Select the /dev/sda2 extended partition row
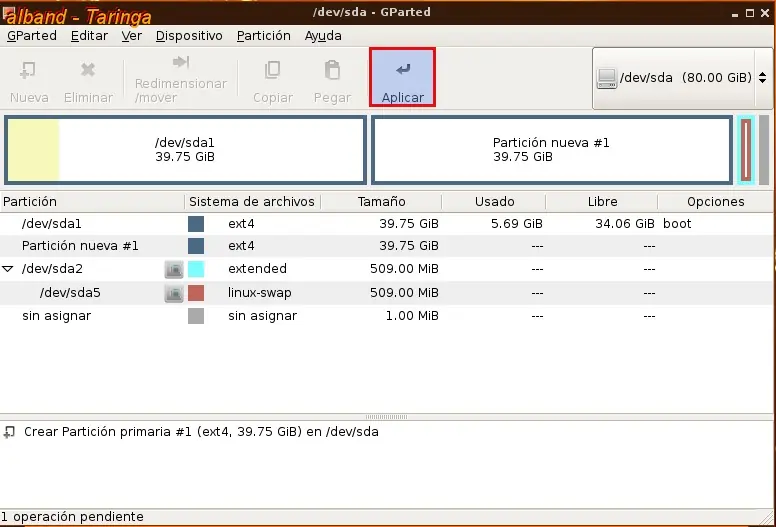 [386, 269]
